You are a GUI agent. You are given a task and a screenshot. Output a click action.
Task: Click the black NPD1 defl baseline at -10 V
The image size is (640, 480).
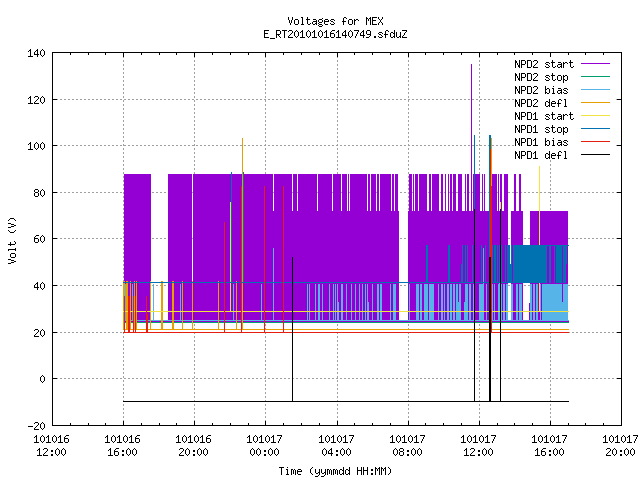pyautogui.click(x=346, y=401)
